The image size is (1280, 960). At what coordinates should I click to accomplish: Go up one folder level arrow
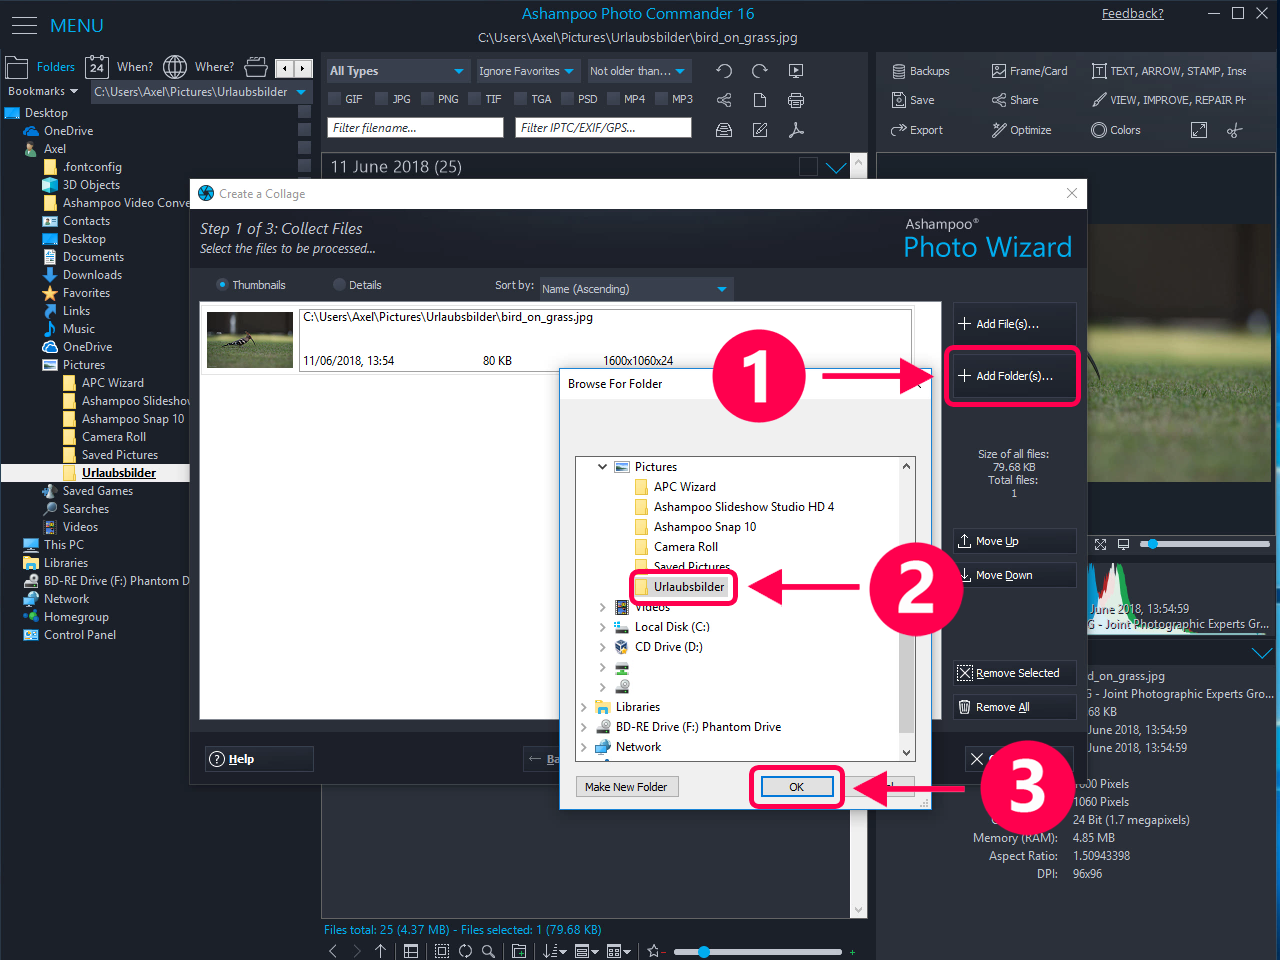pos(380,951)
